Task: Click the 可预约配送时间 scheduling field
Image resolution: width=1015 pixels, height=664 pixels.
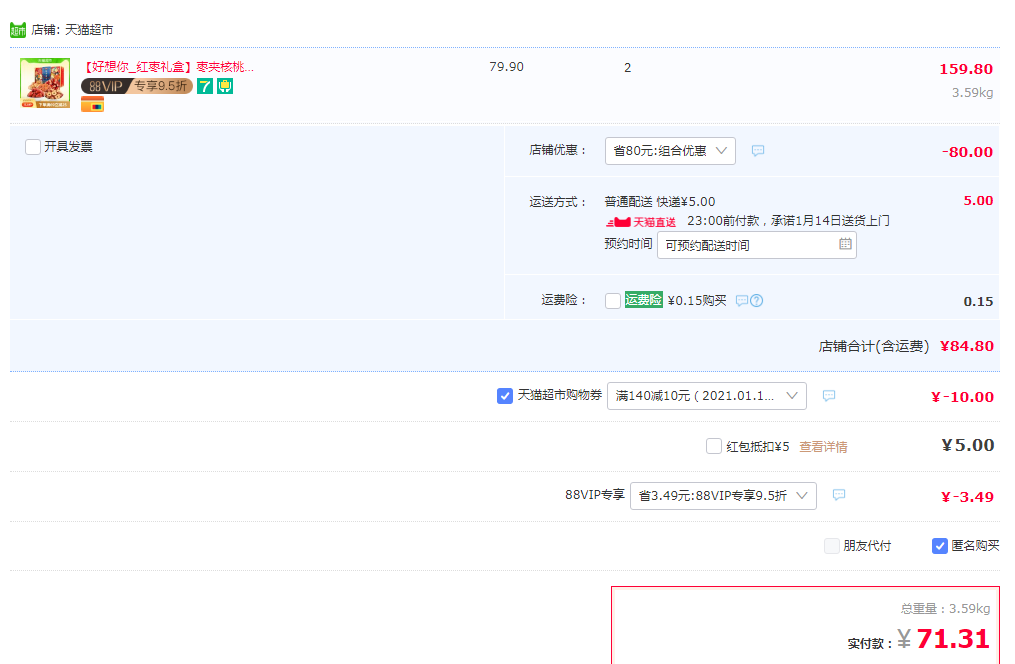Action: (x=757, y=245)
